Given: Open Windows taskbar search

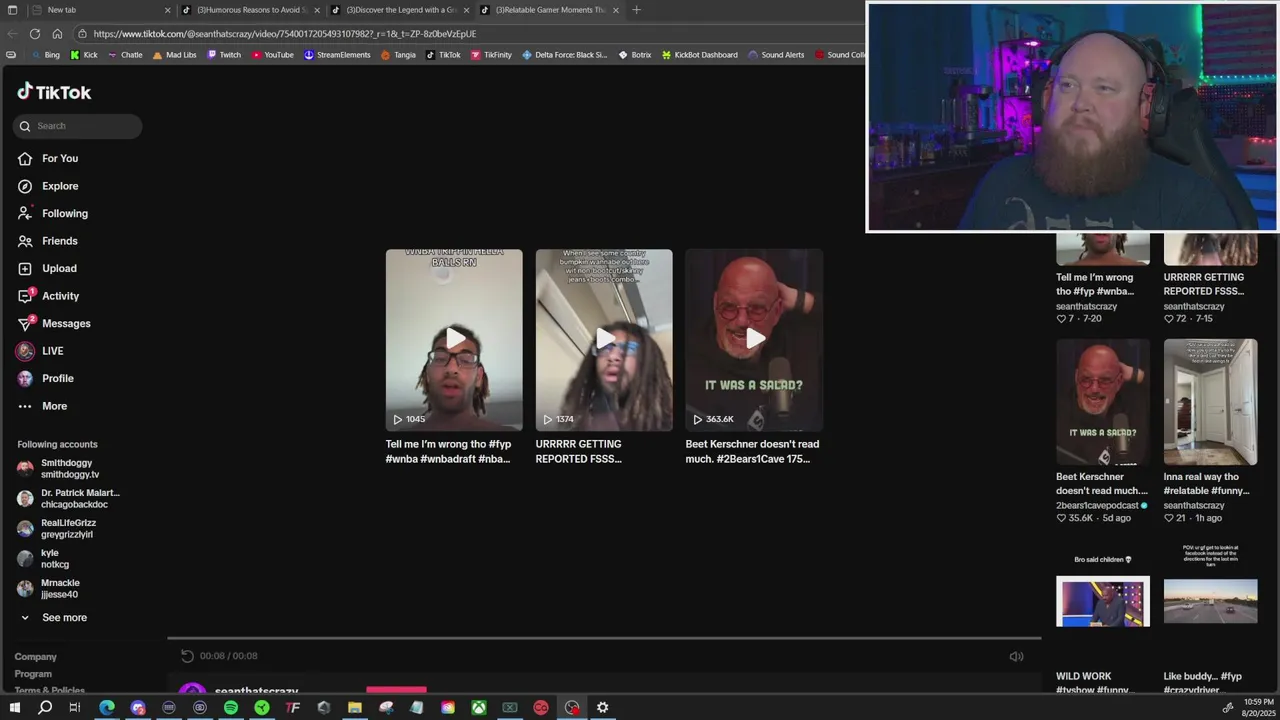Looking at the screenshot, I should [45, 707].
